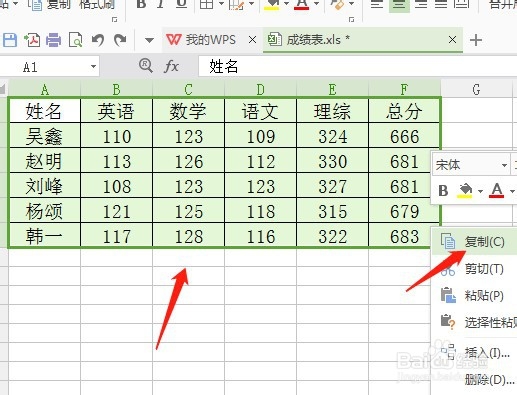
Task: Choose 选择性粘贴 from the context menu
Action: tap(475, 322)
